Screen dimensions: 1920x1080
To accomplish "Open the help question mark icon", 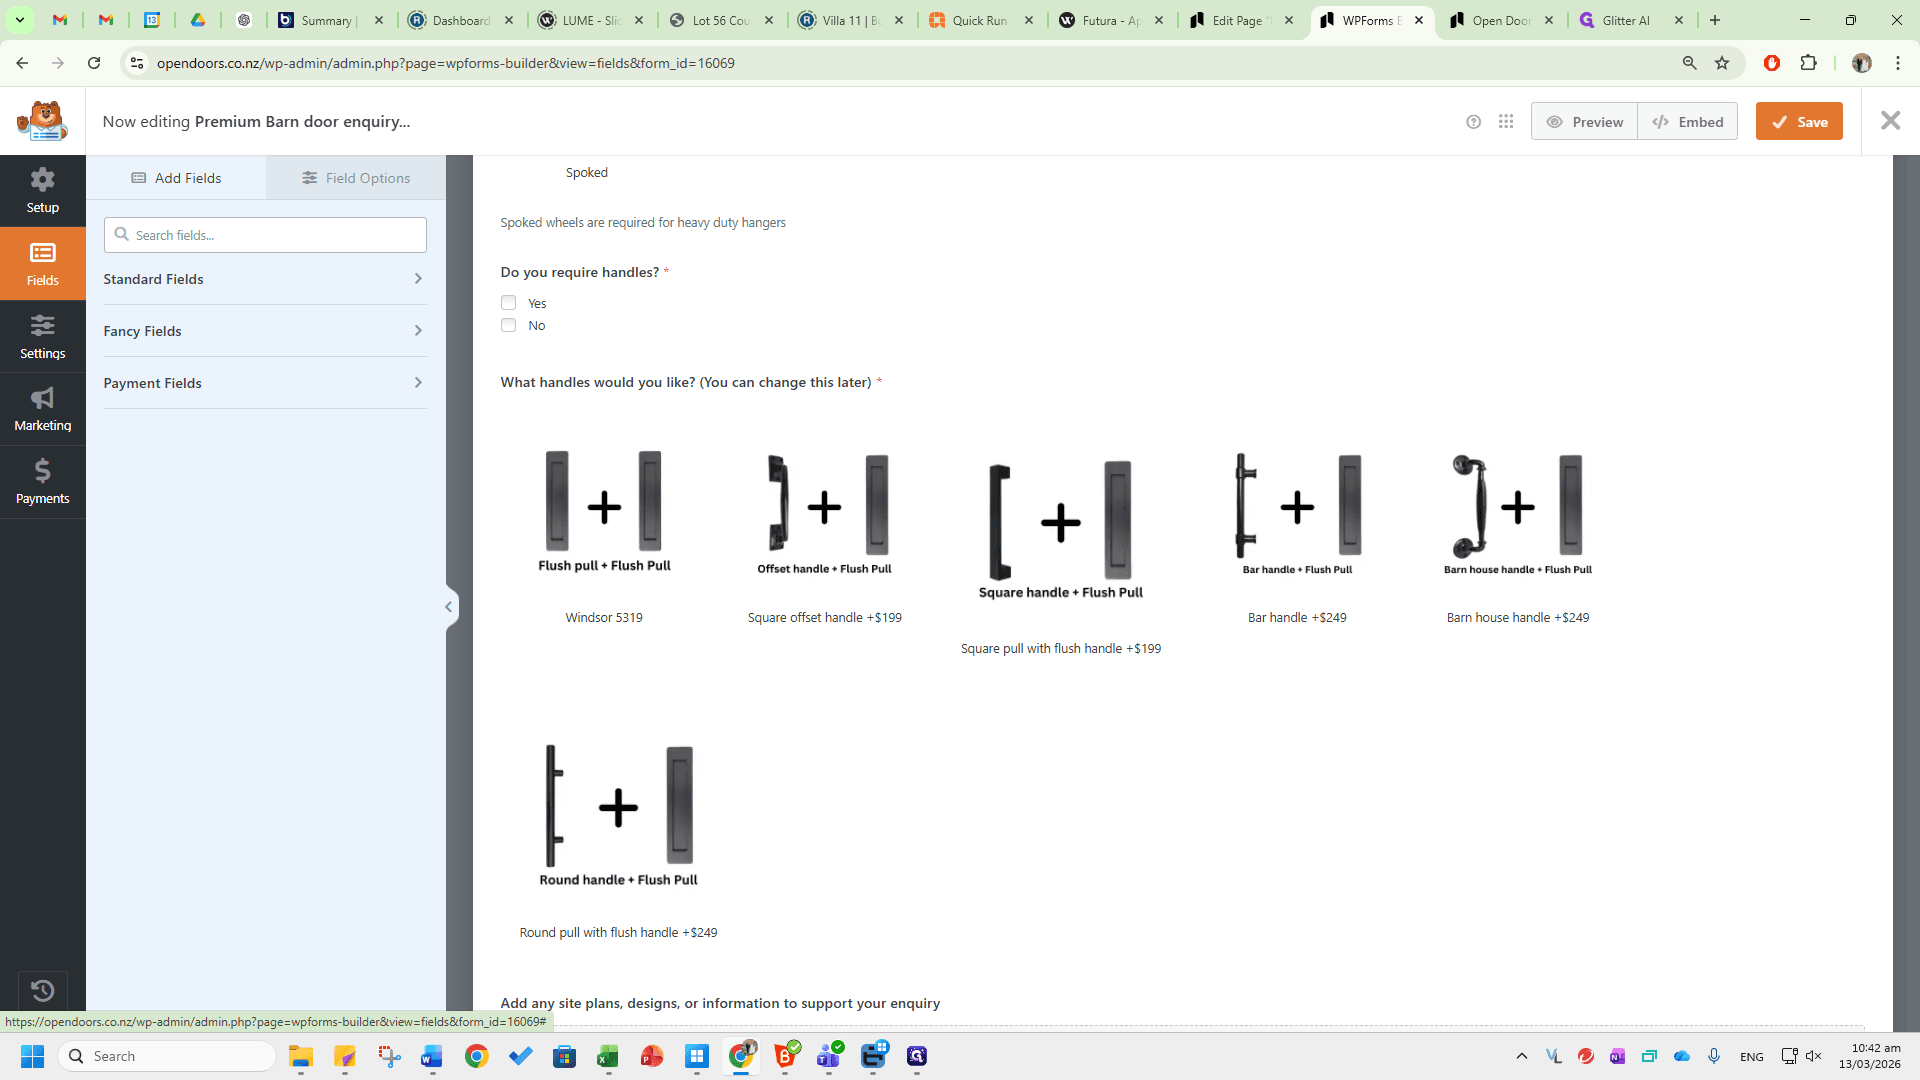I will [x=1473, y=122].
